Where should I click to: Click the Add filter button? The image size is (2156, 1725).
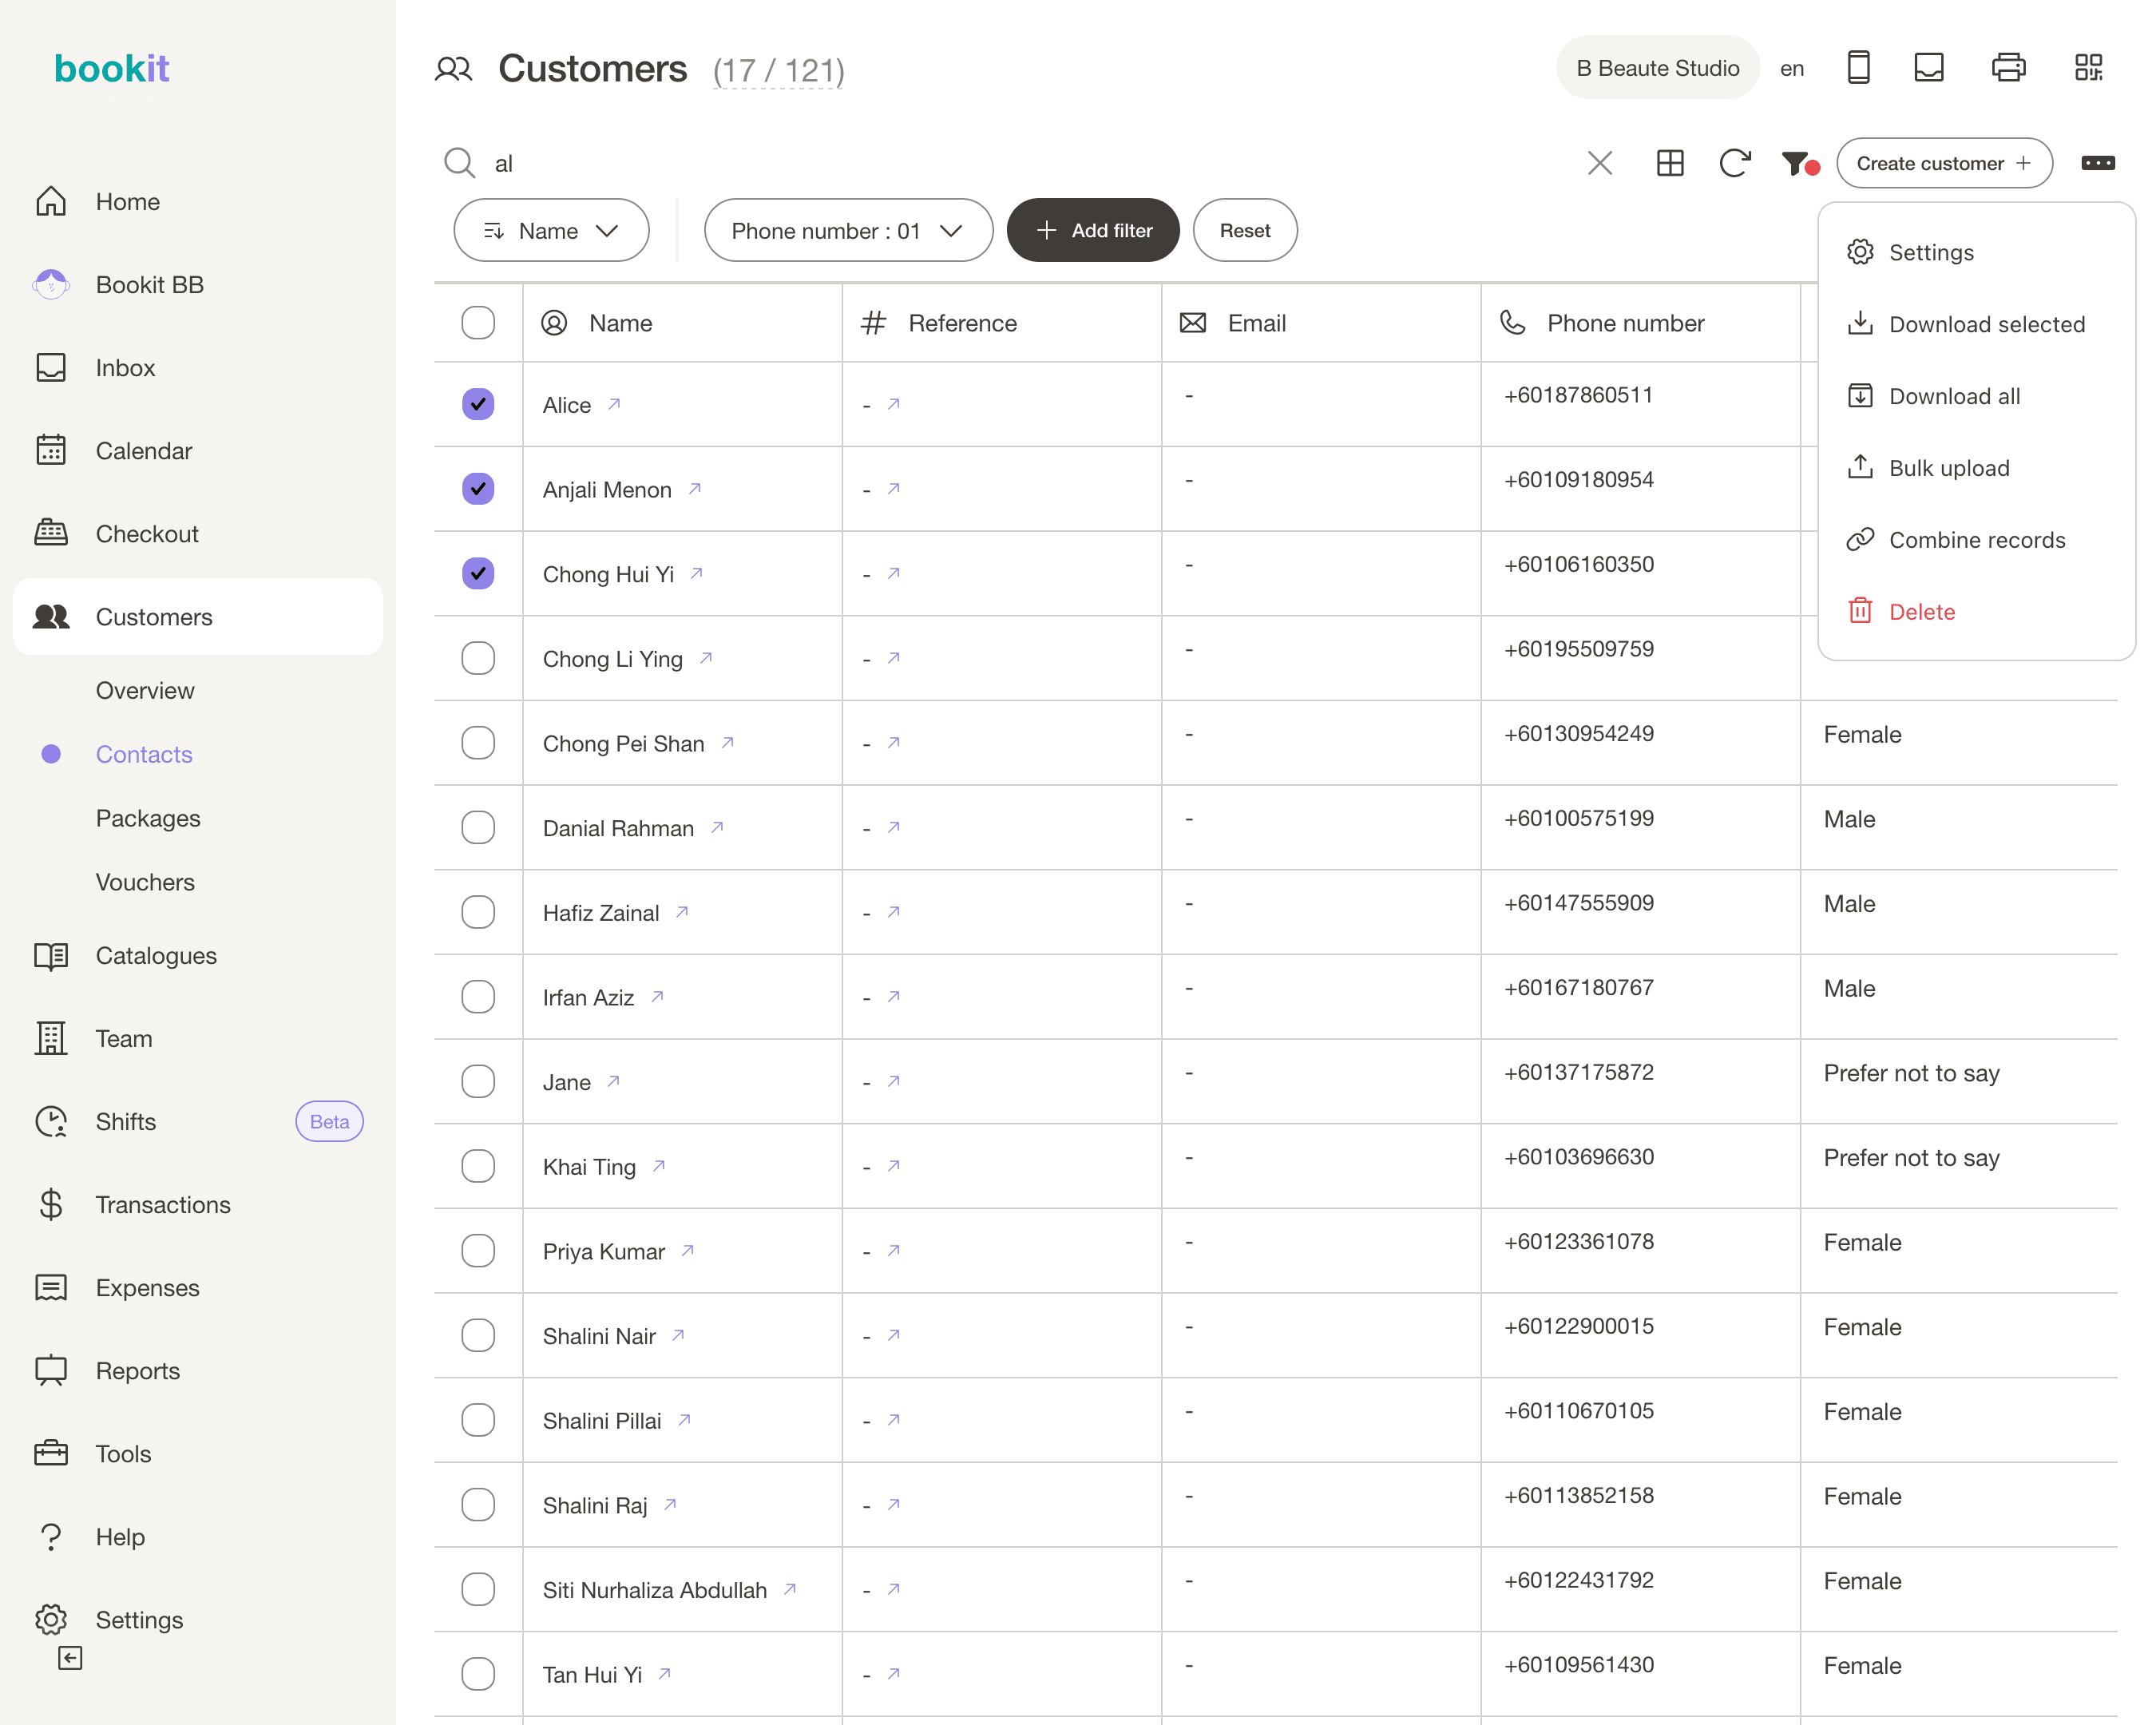tap(1093, 231)
